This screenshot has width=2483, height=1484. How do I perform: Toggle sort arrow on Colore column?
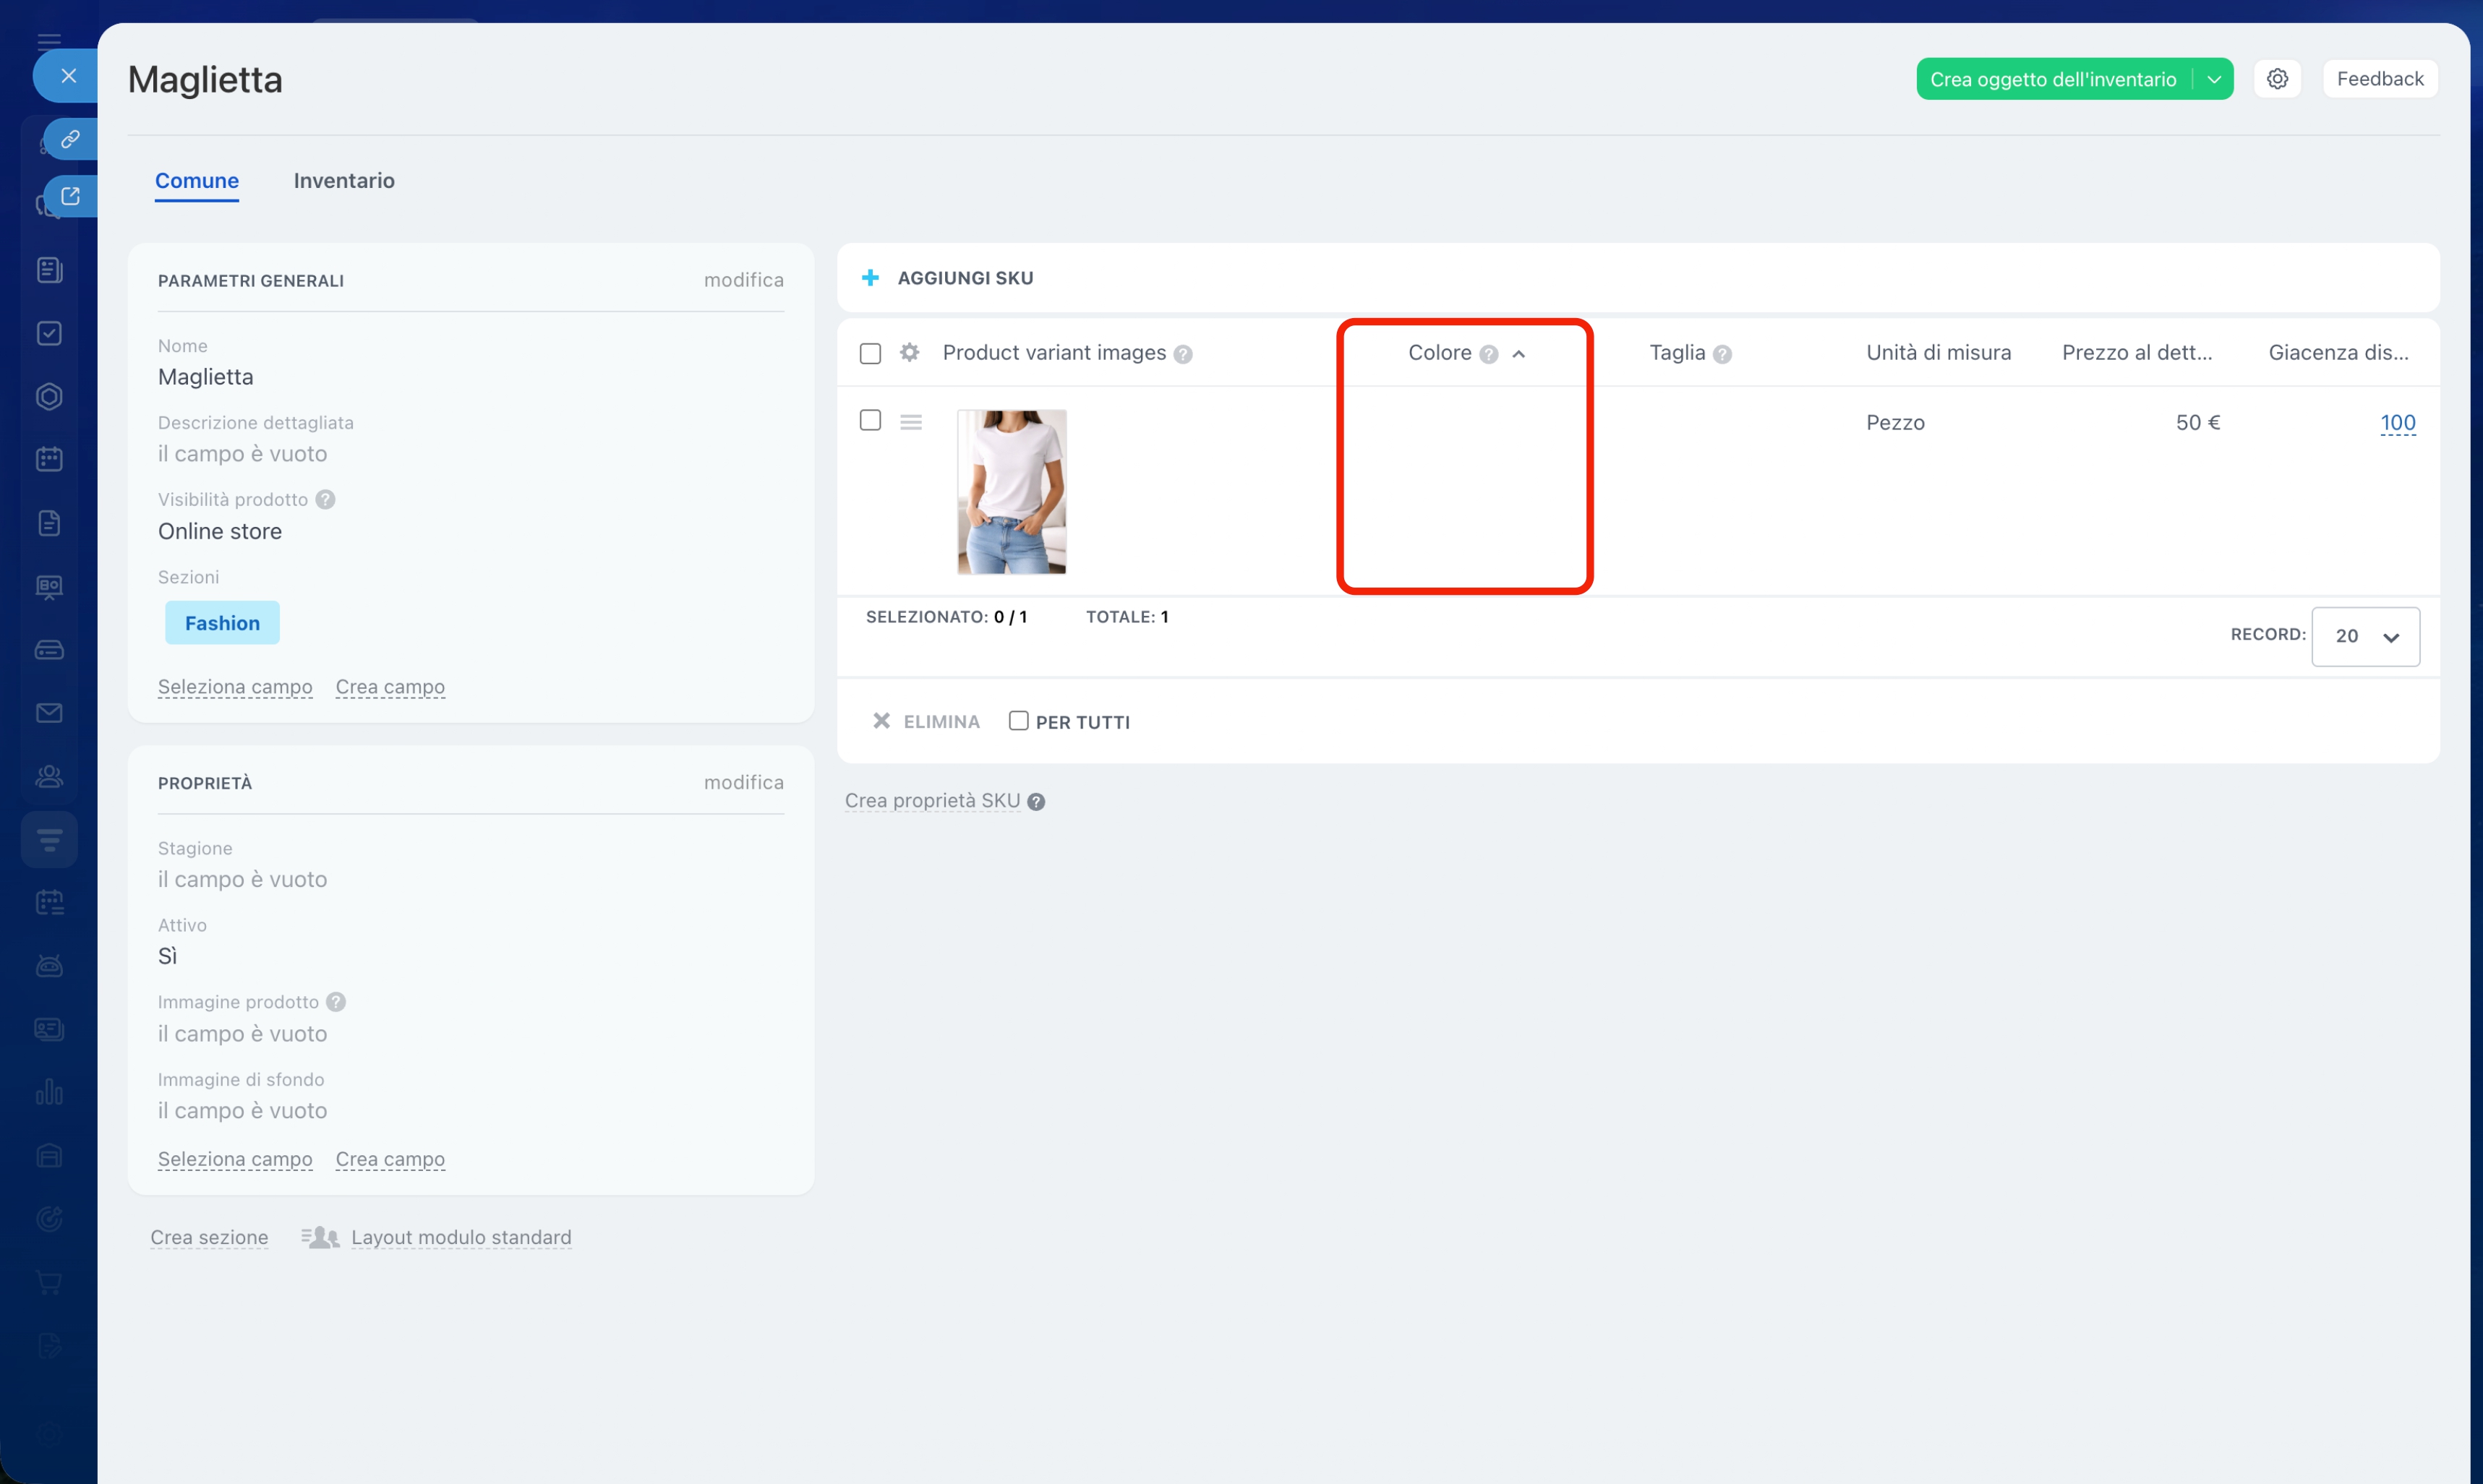click(x=1518, y=354)
